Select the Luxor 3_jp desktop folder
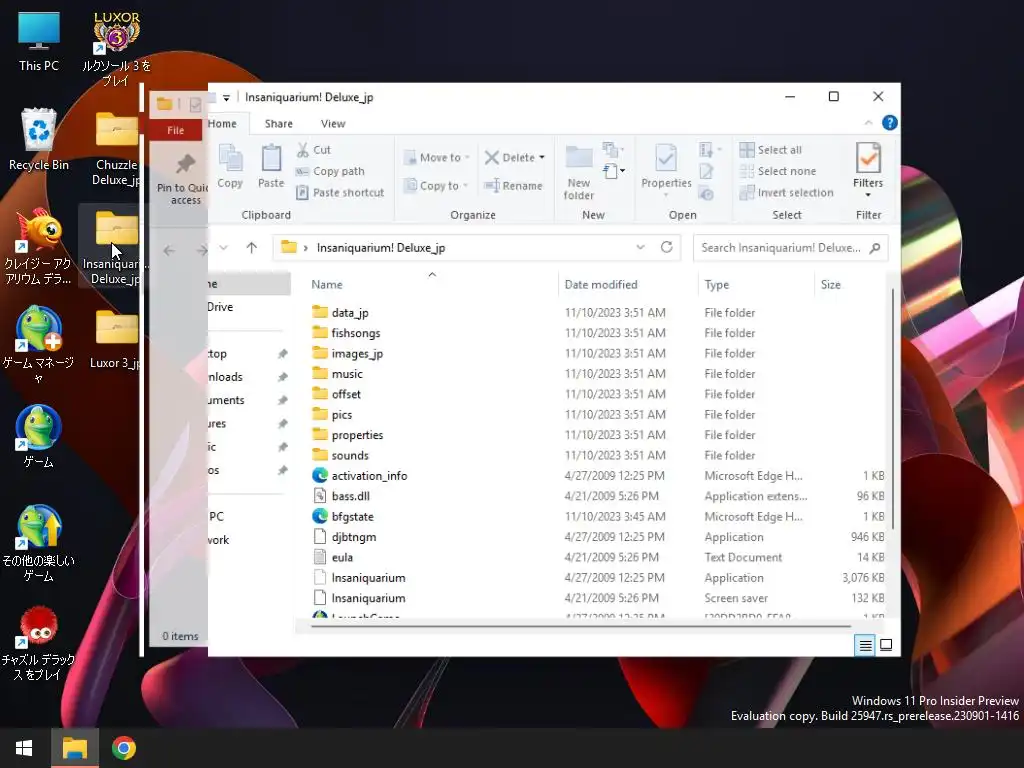 point(116,340)
